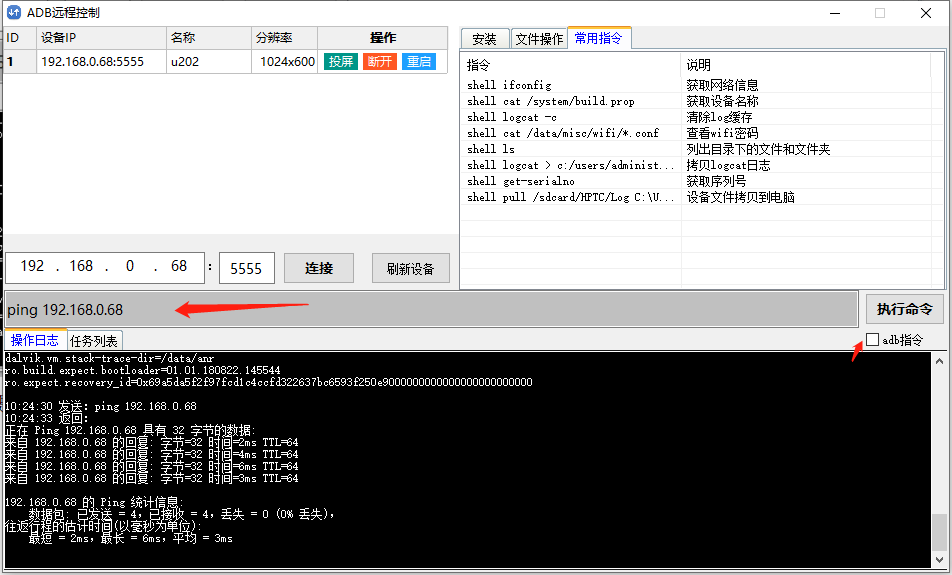Click the log scrollbar down arrow

click(x=939, y=560)
